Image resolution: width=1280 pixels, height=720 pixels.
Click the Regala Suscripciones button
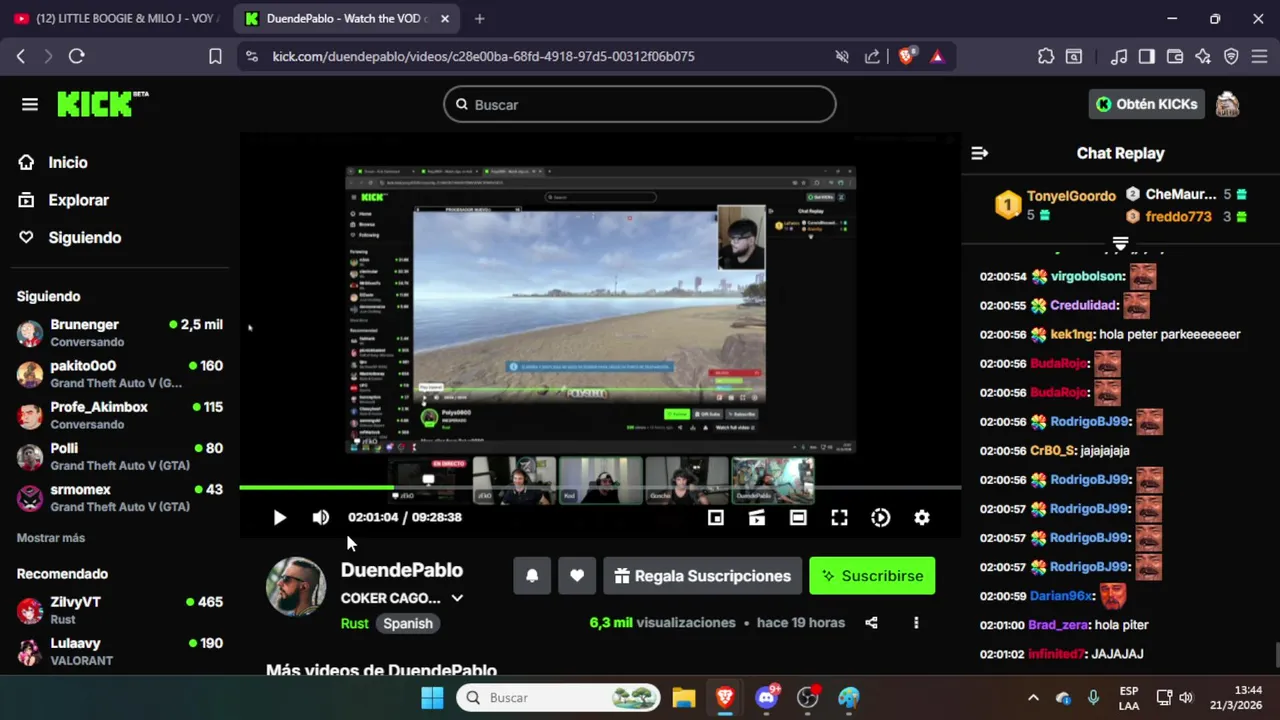(702, 576)
